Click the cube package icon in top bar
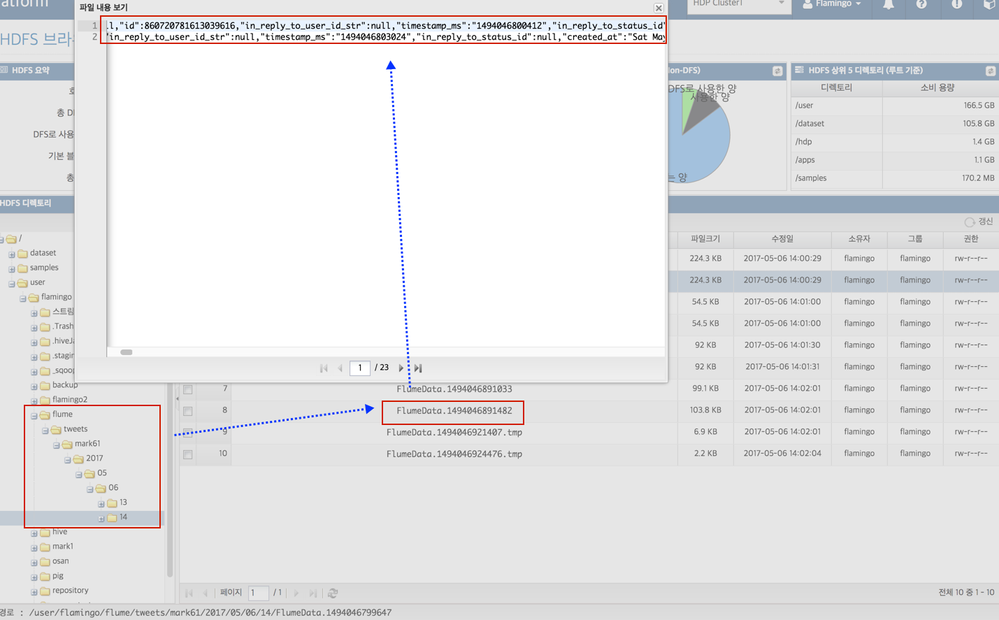The image size is (999, 620). (x=990, y=4)
